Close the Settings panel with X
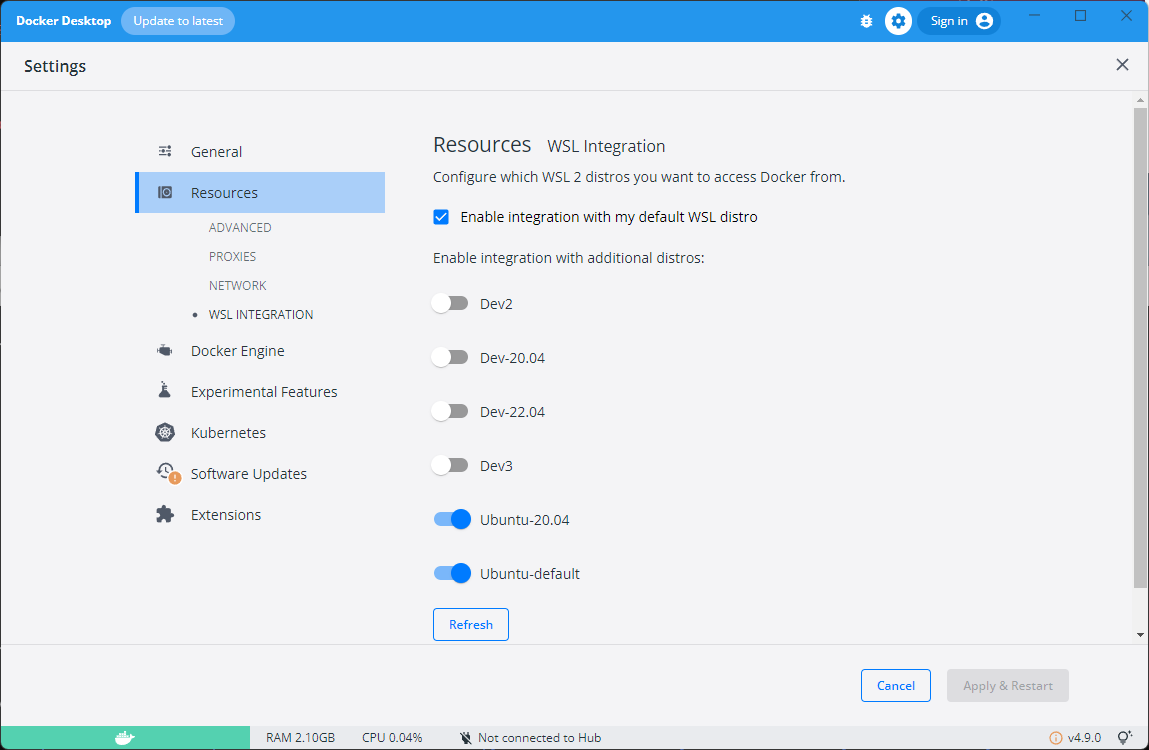The width and height of the screenshot is (1149, 750). 1122,65
